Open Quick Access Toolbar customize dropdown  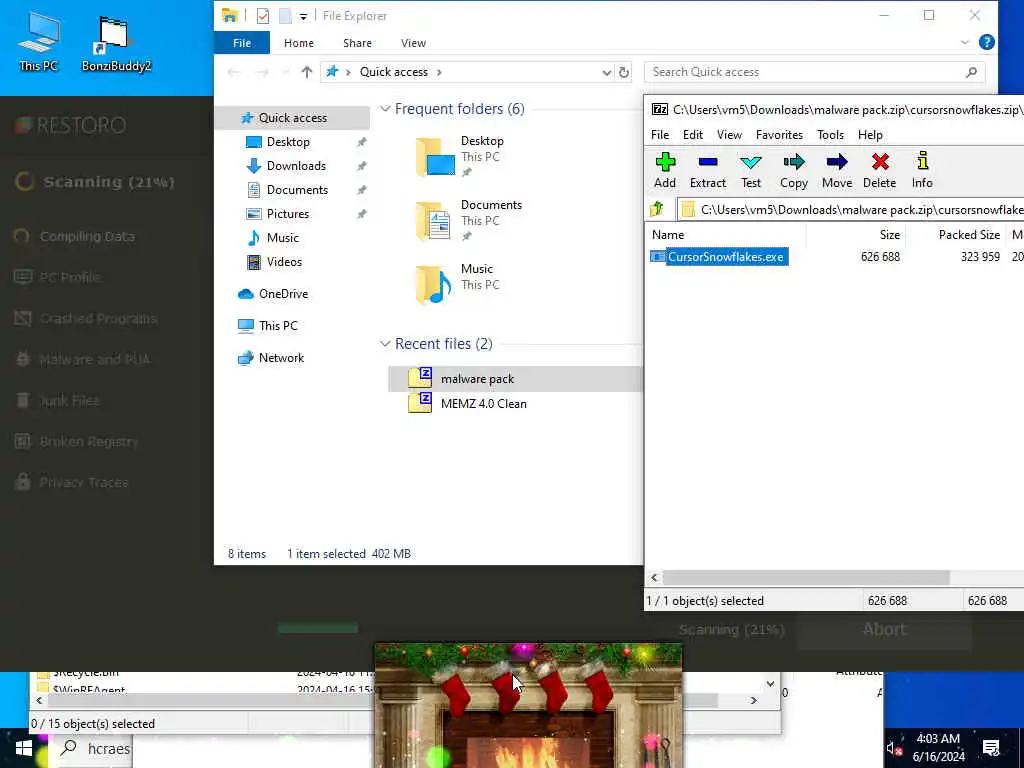pyautogui.click(x=304, y=16)
